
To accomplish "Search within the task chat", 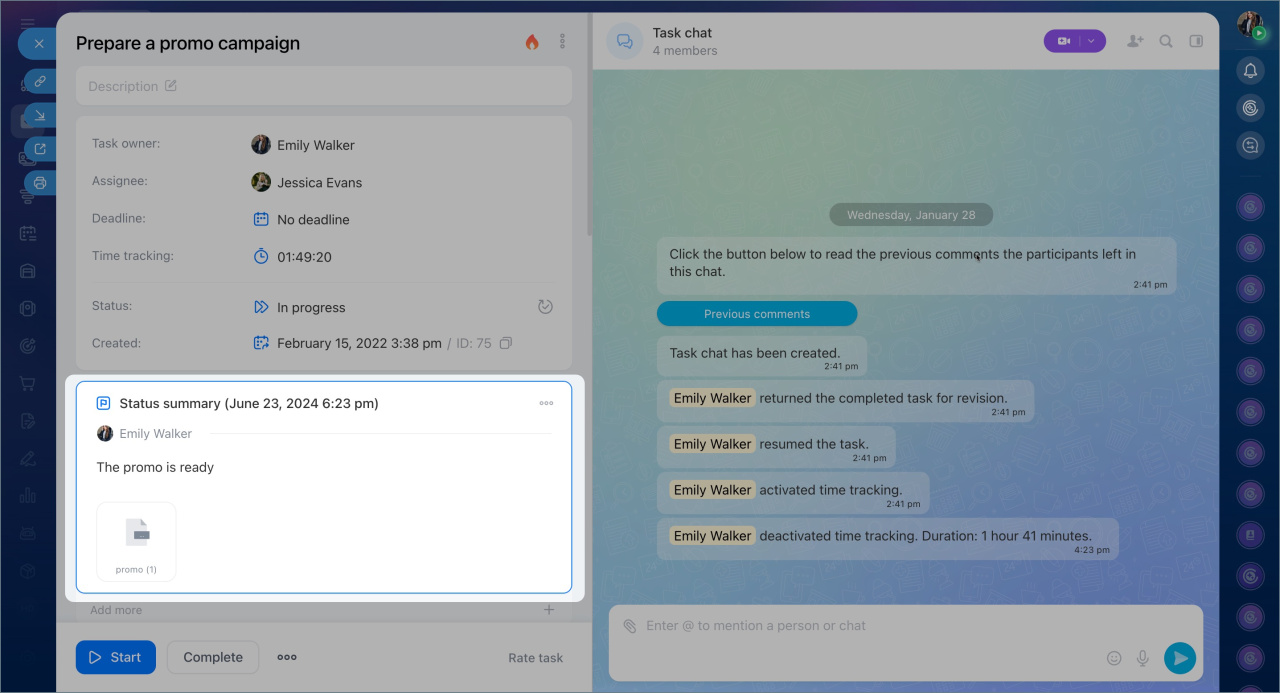I will 1166,41.
